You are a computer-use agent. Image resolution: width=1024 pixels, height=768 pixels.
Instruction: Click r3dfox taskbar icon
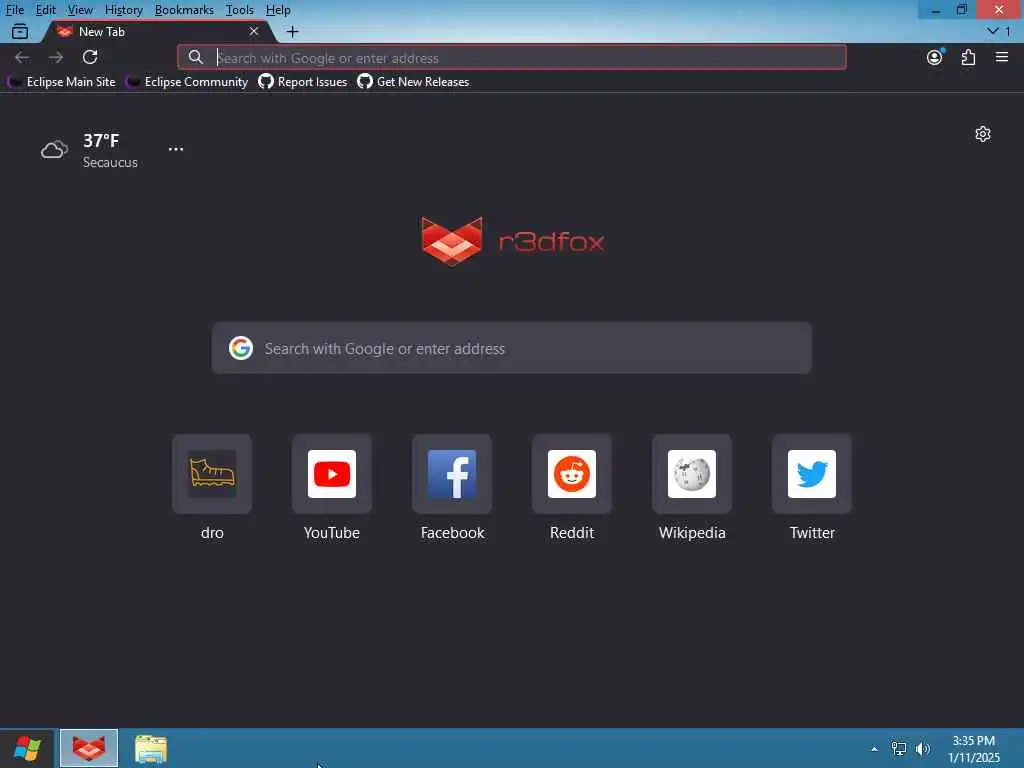89,748
